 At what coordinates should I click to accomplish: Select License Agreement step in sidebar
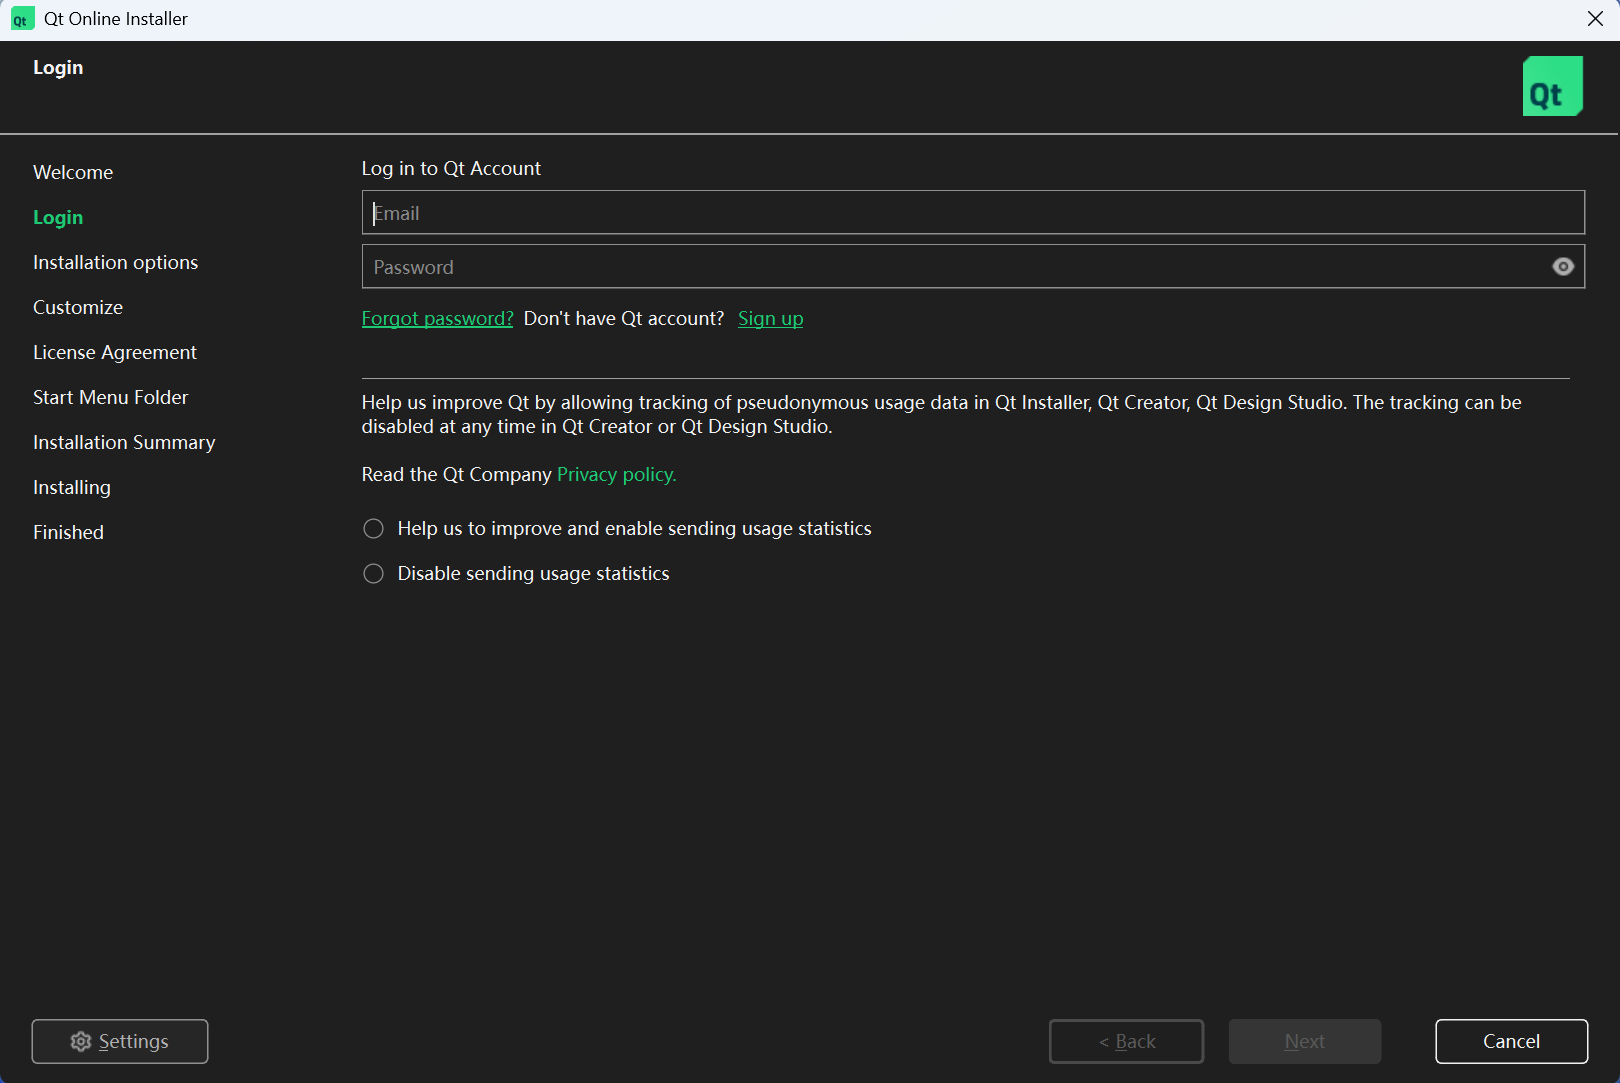point(115,353)
